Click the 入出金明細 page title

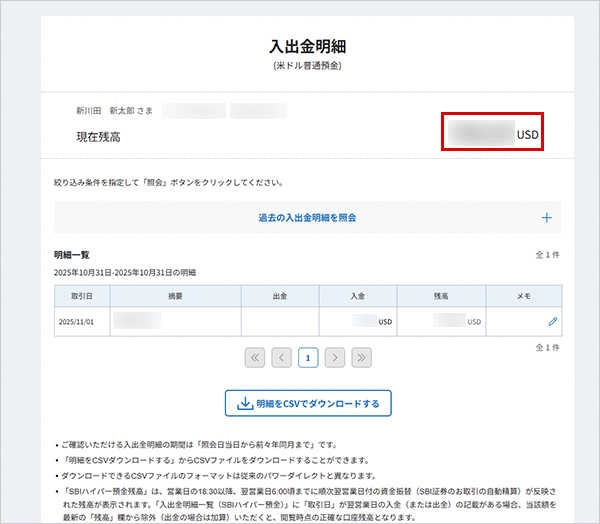click(308, 46)
